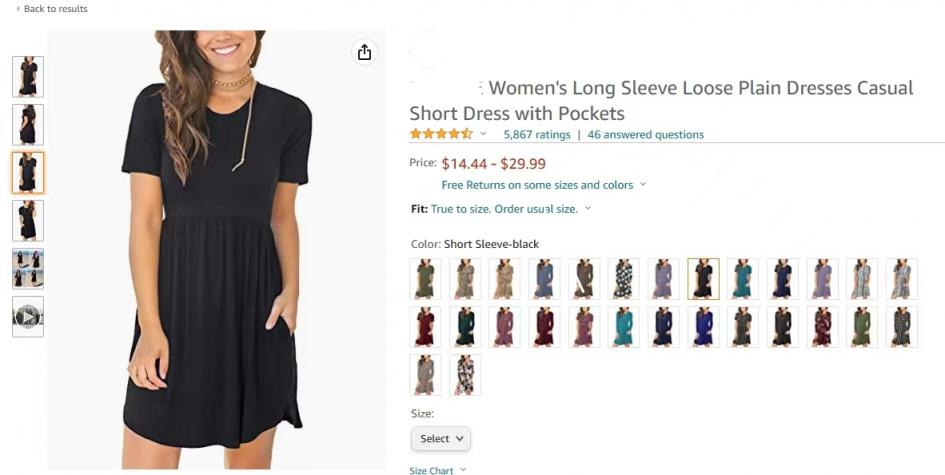
Task: Pick the burgundy short-sleeve swatch starting second row
Action: click(x=425, y=327)
